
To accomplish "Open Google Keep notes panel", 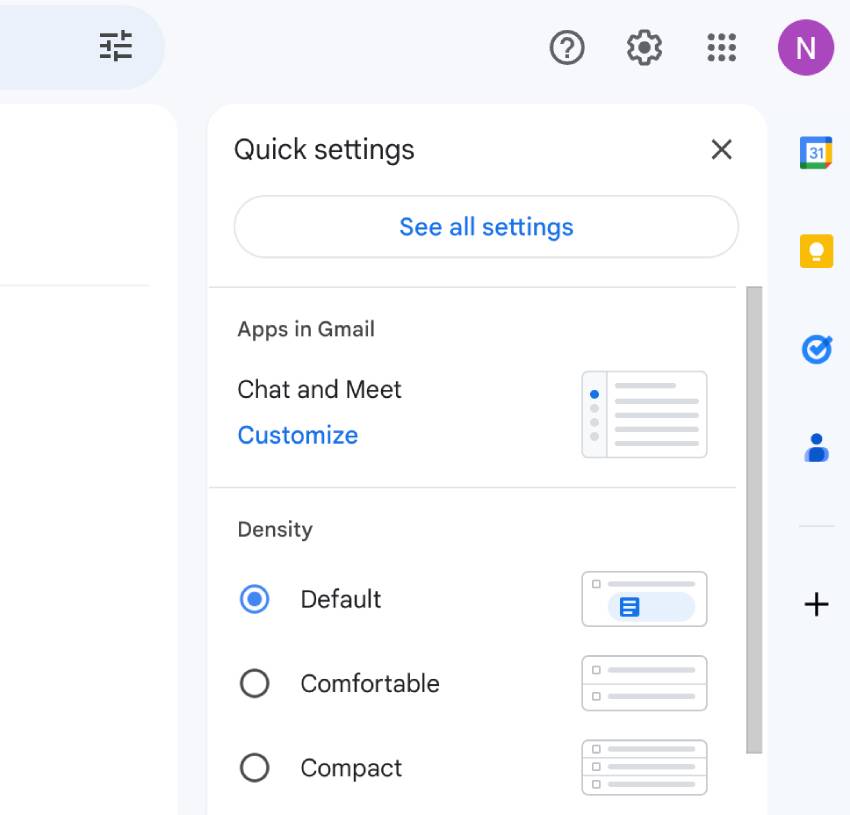I will pyautogui.click(x=816, y=251).
